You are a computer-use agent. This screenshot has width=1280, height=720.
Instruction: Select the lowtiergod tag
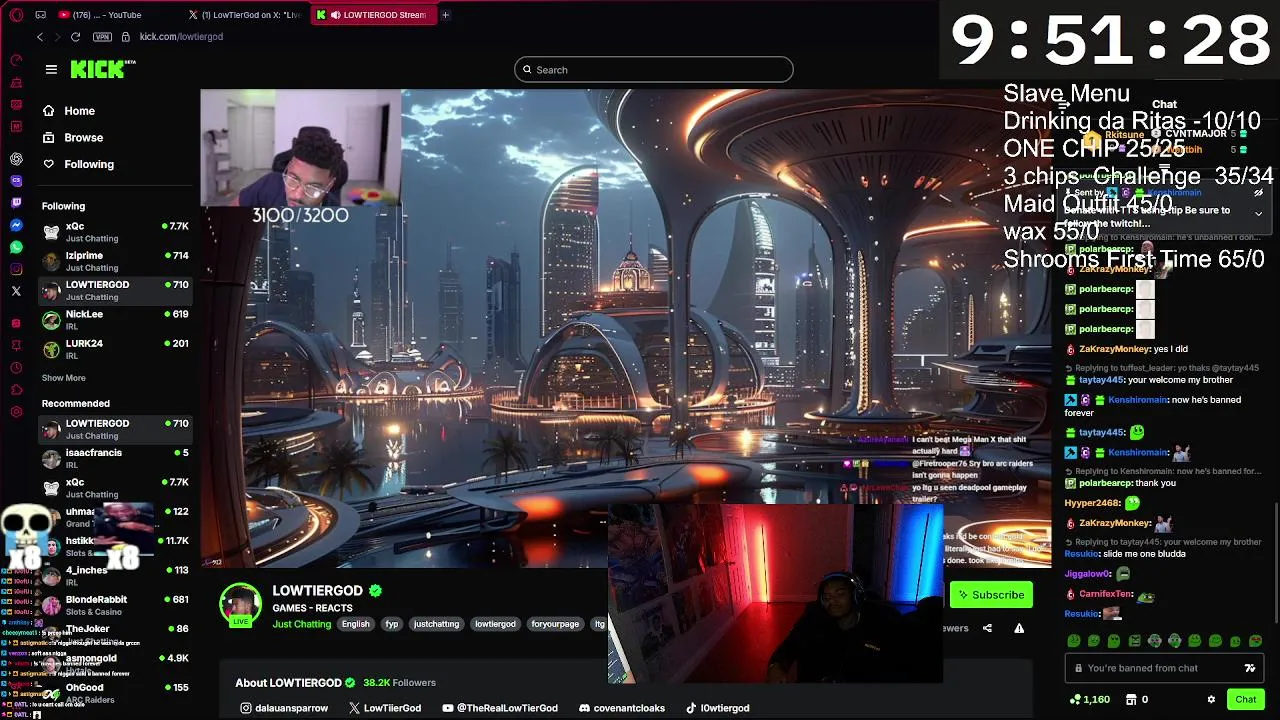coord(495,624)
